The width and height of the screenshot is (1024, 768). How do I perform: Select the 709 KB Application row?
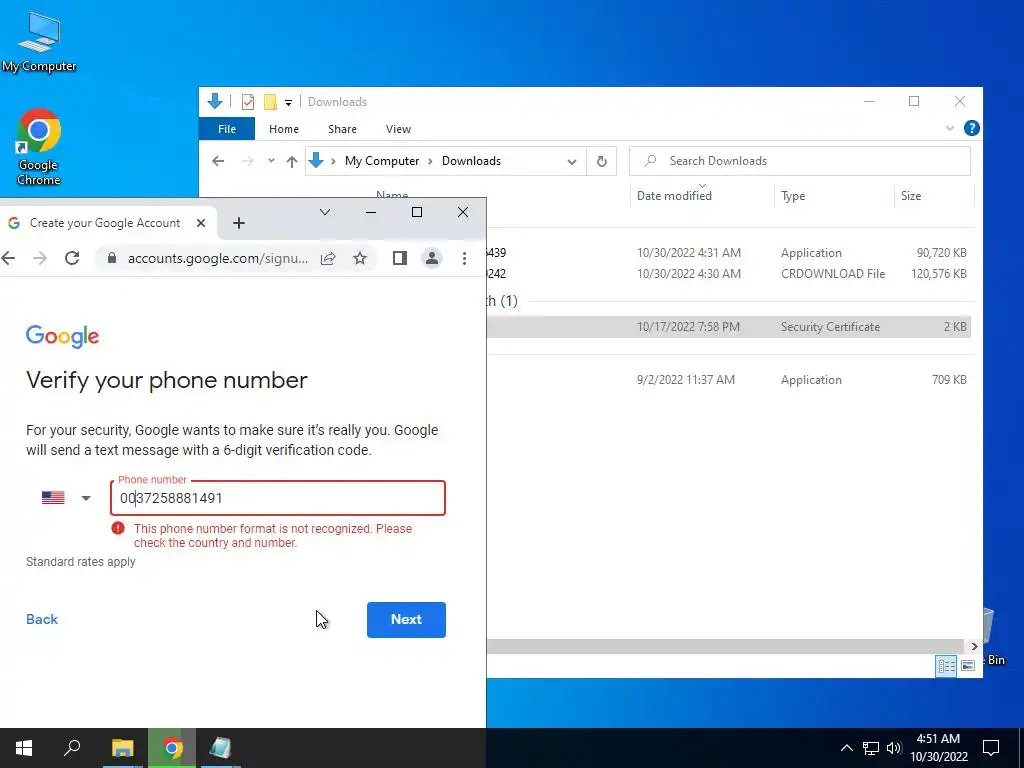tap(728, 380)
